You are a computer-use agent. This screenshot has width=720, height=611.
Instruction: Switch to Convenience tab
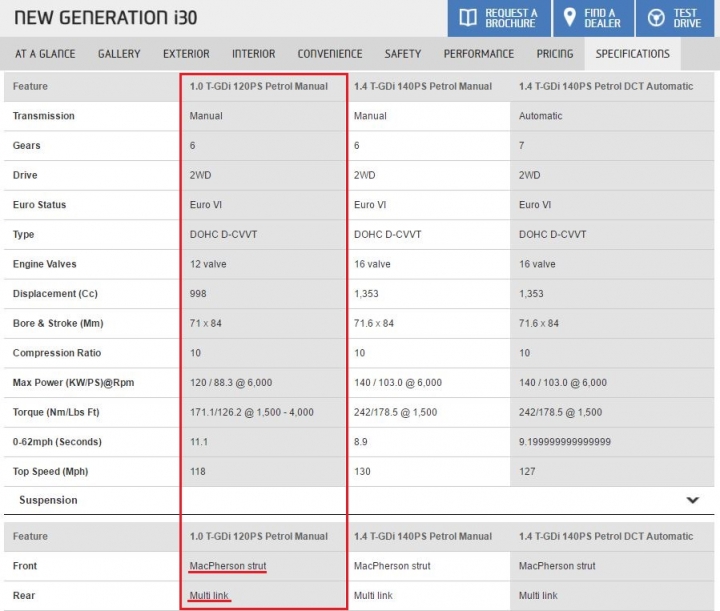point(330,54)
